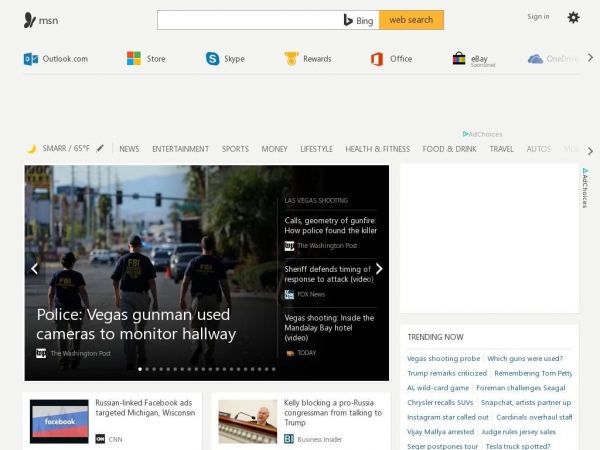600x450 pixels.
Task: Click the AdChoices icon above the navigation
Action: click(x=465, y=134)
